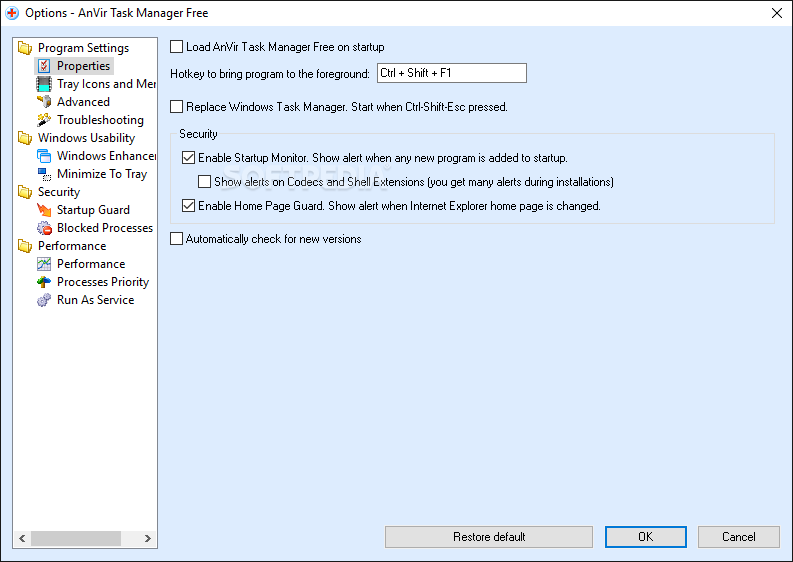Uncheck Enable Startup Monitor
793x562 pixels.
[x=189, y=158]
